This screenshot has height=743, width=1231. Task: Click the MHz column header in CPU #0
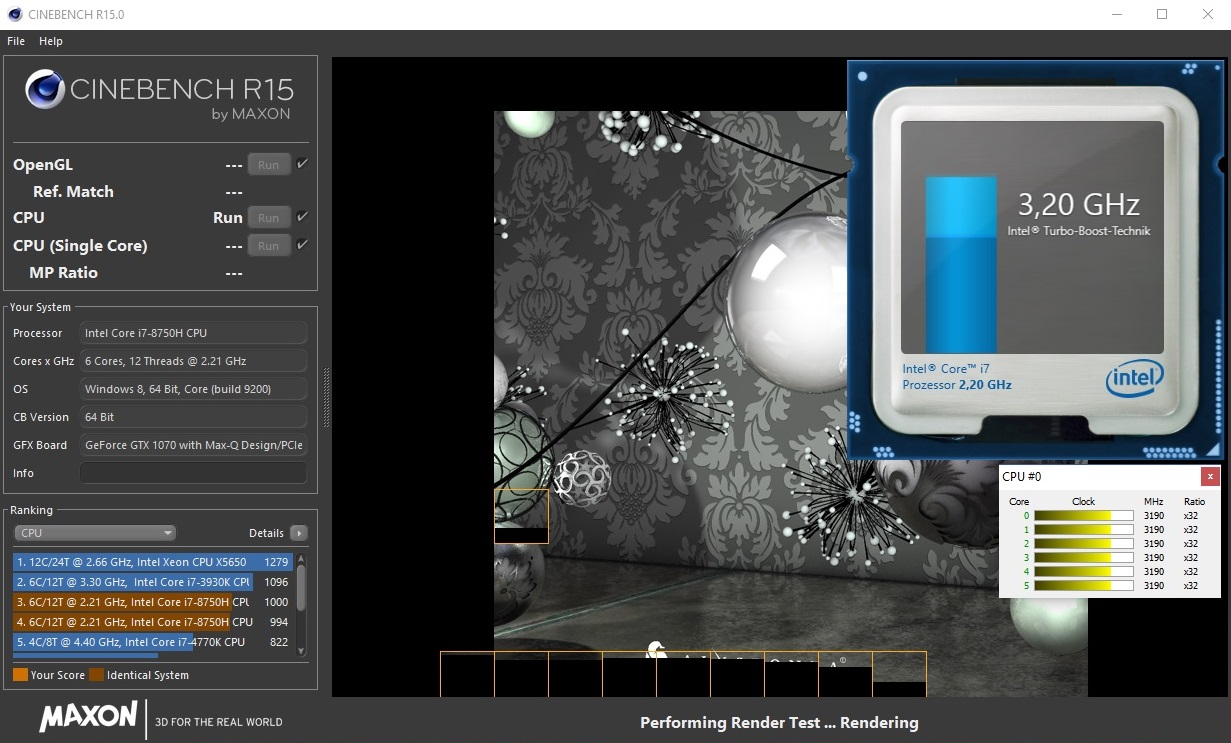click(x=1153, y=501)
